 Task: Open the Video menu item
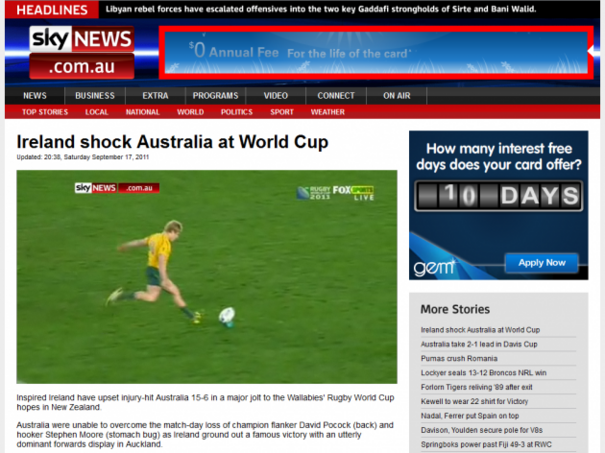click(x=276, y=96)
